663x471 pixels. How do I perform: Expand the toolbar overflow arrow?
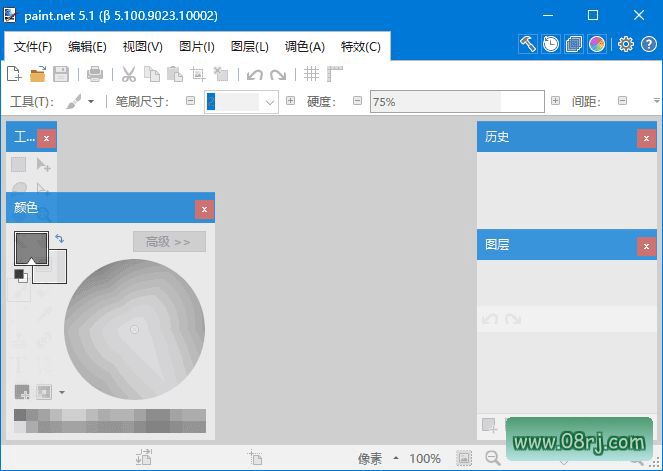[x=656, y=101]
